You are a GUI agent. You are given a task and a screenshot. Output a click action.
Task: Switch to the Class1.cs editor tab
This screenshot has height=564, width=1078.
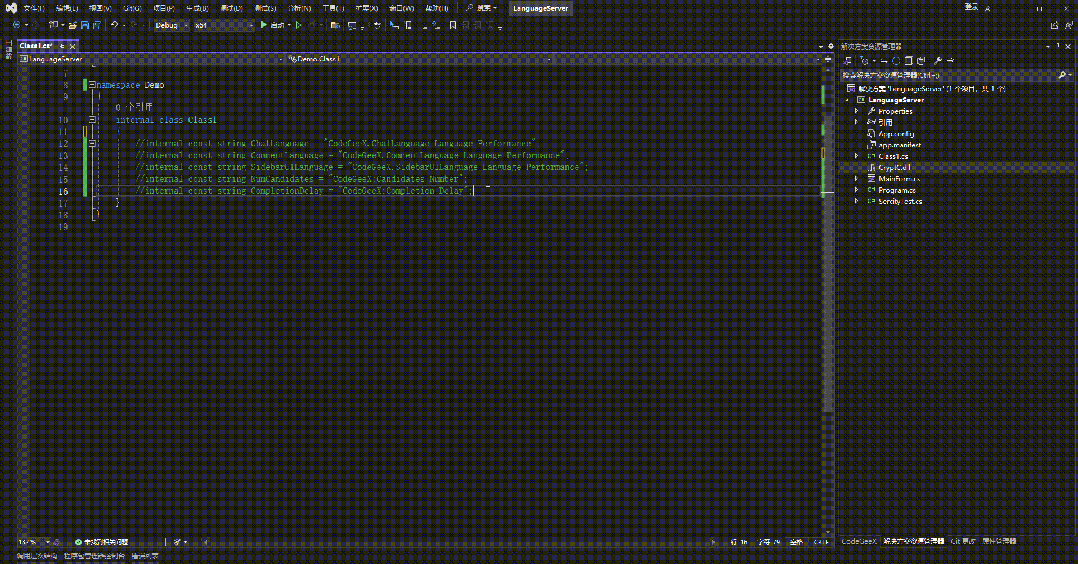pos(36,45)
